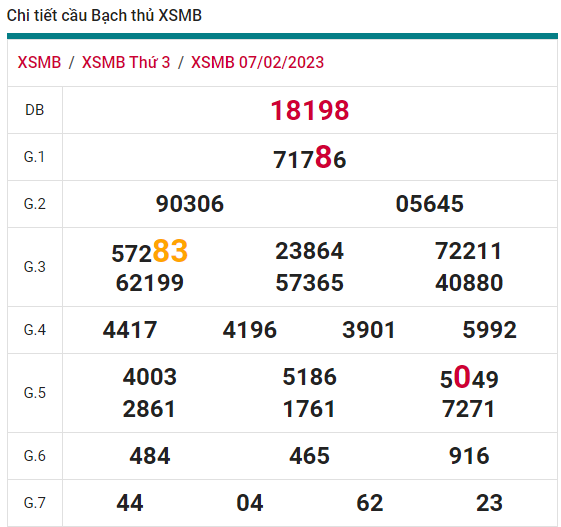Select the G.4 number 4417
Viewport: 561px width, 527px height.
tap(130, 330)
